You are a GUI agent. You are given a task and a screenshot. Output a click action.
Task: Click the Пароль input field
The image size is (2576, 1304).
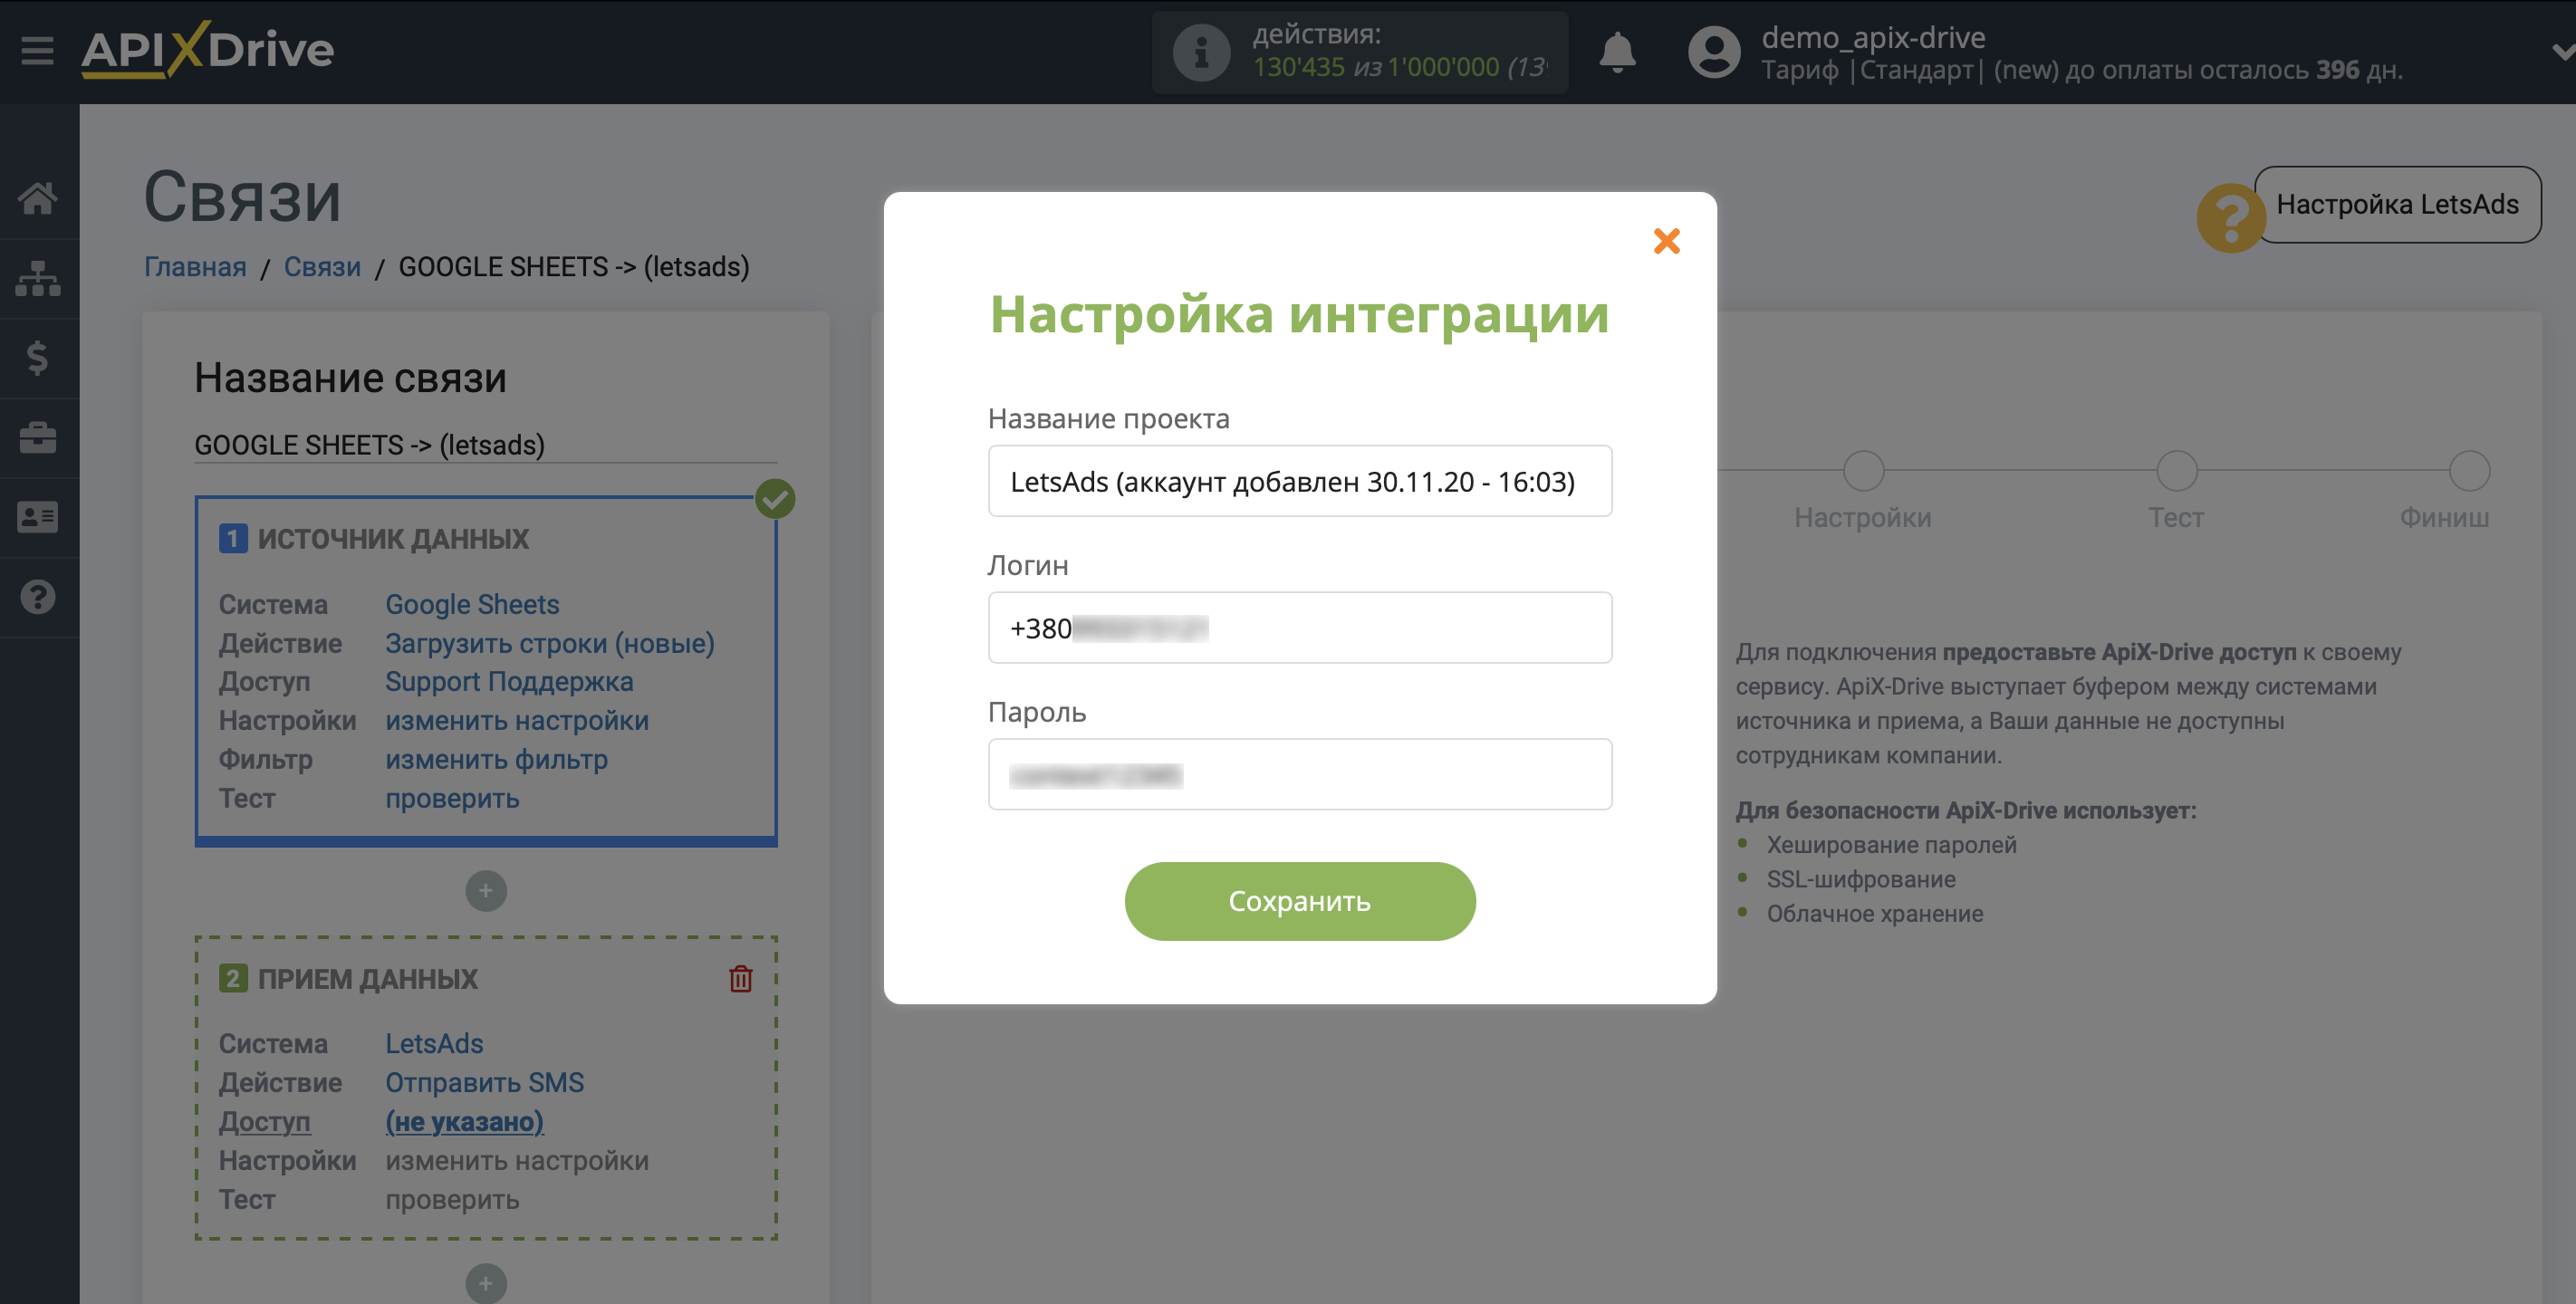[1300, 775]
